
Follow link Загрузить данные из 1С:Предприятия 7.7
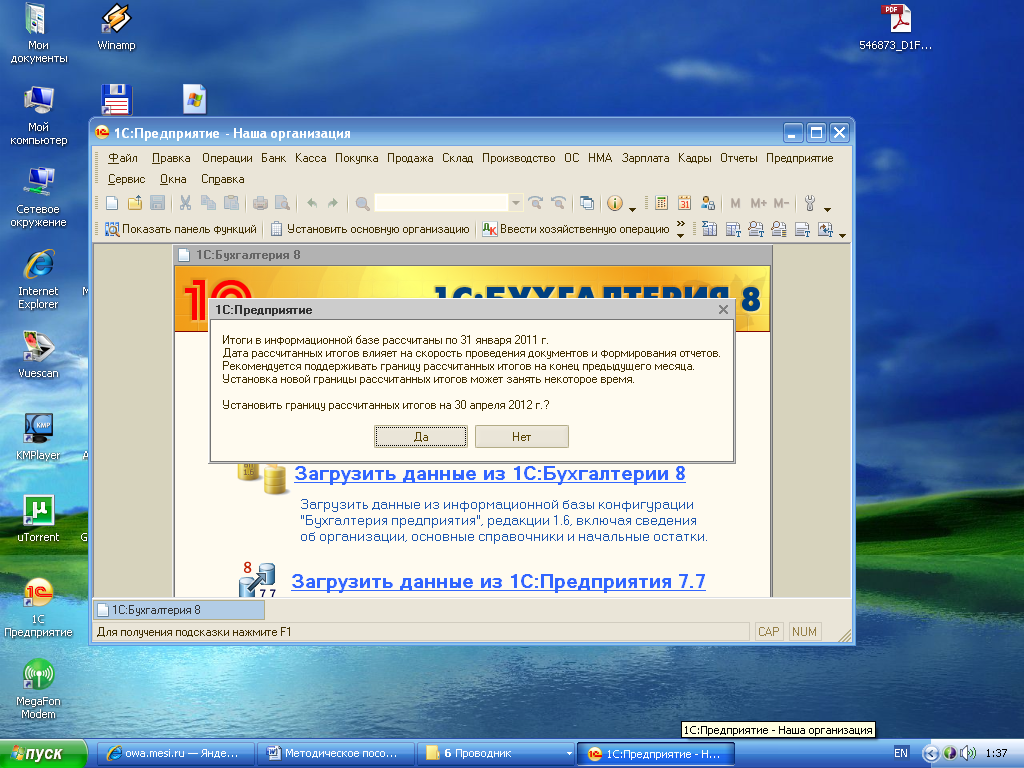pos(498,581)
